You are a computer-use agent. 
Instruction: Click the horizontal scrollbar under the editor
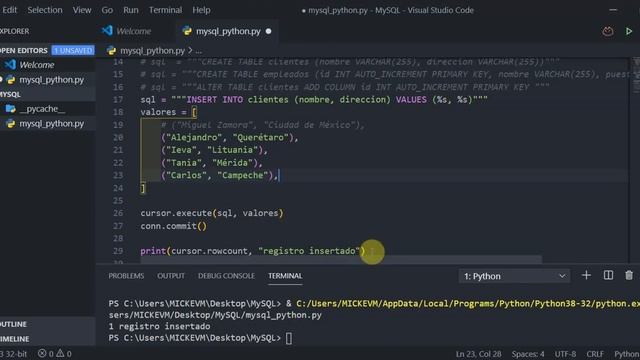[x=341, y=260]
